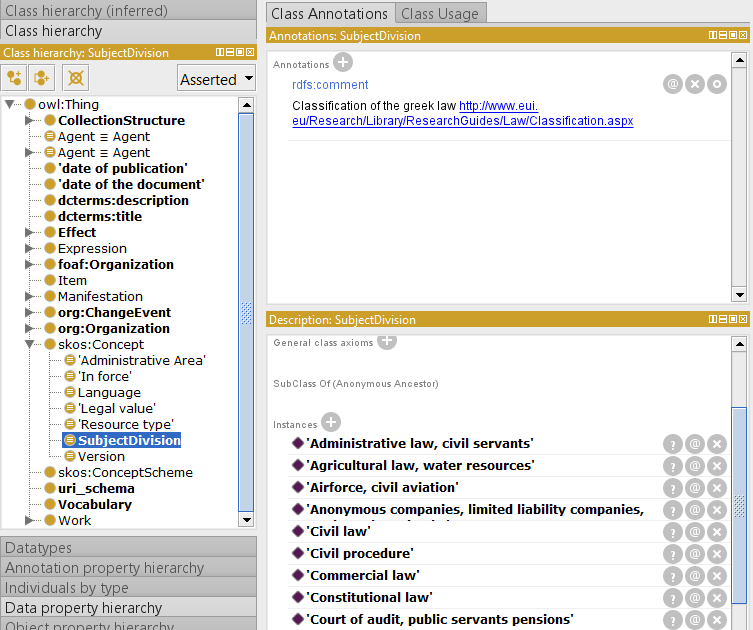This screenshot has width=753, height=630.
Task: Expand the CollectionStructure class node
Action: pyautogui.click(x=29, y=121)
